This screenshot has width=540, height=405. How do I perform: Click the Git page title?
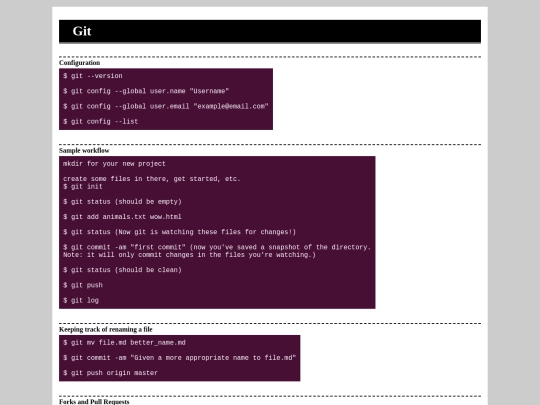82,31
